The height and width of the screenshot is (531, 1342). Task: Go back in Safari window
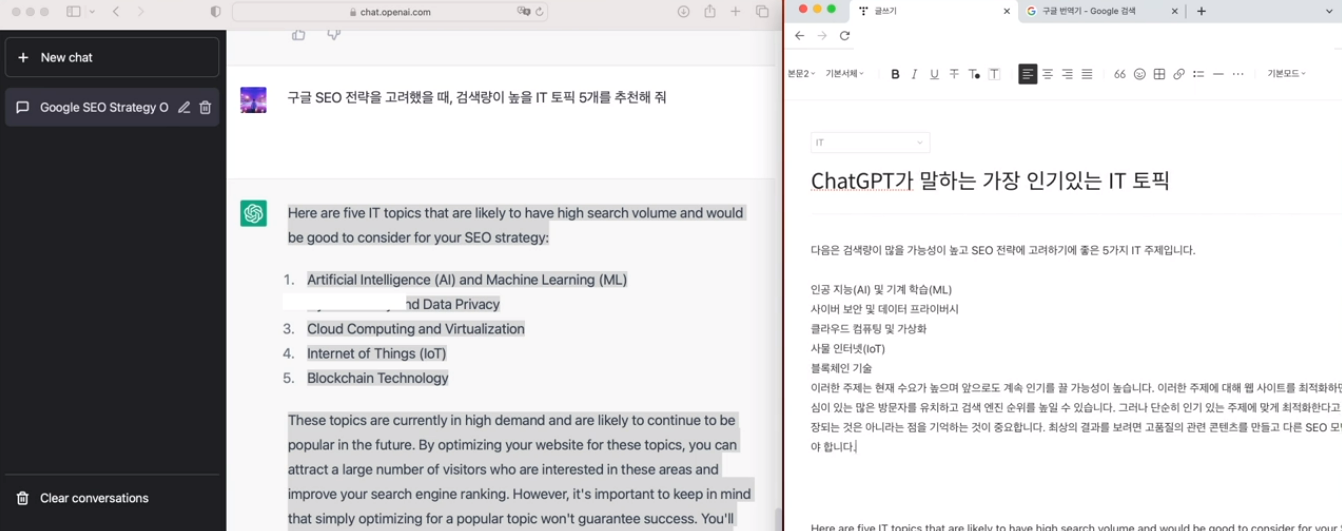coord(116,12)
